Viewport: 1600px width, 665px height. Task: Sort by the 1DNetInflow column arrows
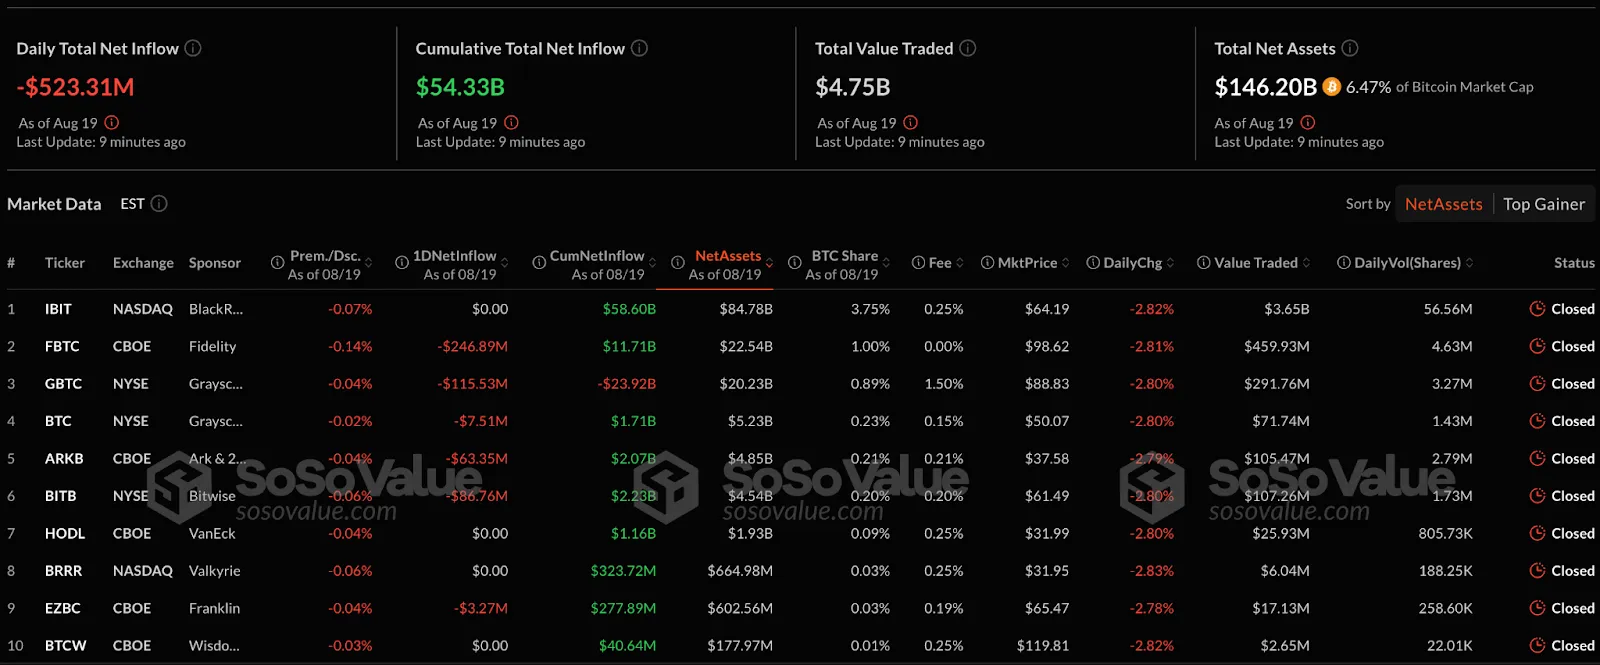tap(505, 263)
